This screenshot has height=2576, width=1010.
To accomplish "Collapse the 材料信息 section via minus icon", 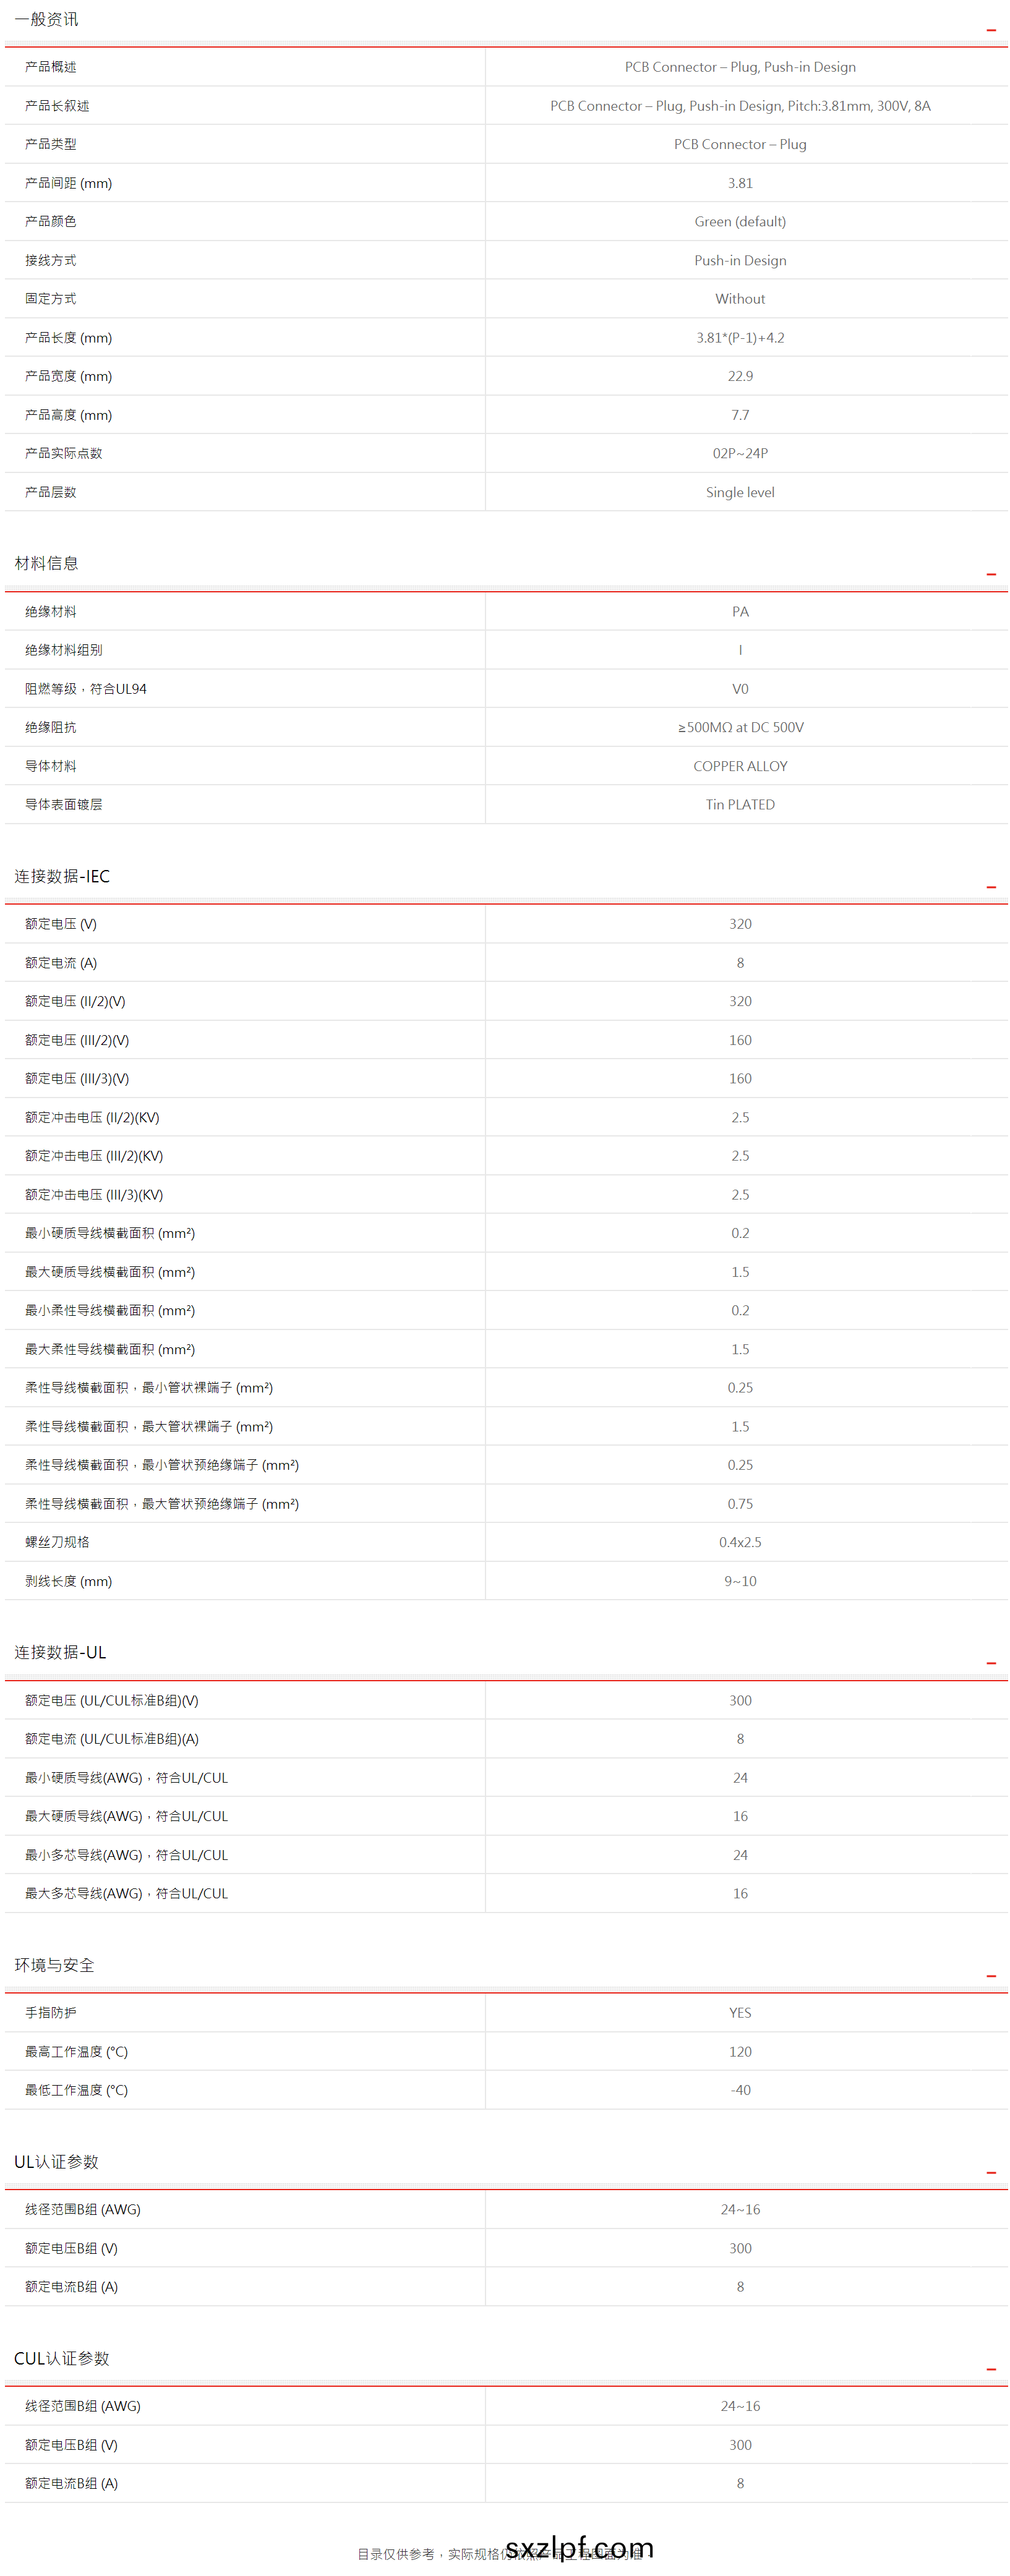I will point(990,574).
